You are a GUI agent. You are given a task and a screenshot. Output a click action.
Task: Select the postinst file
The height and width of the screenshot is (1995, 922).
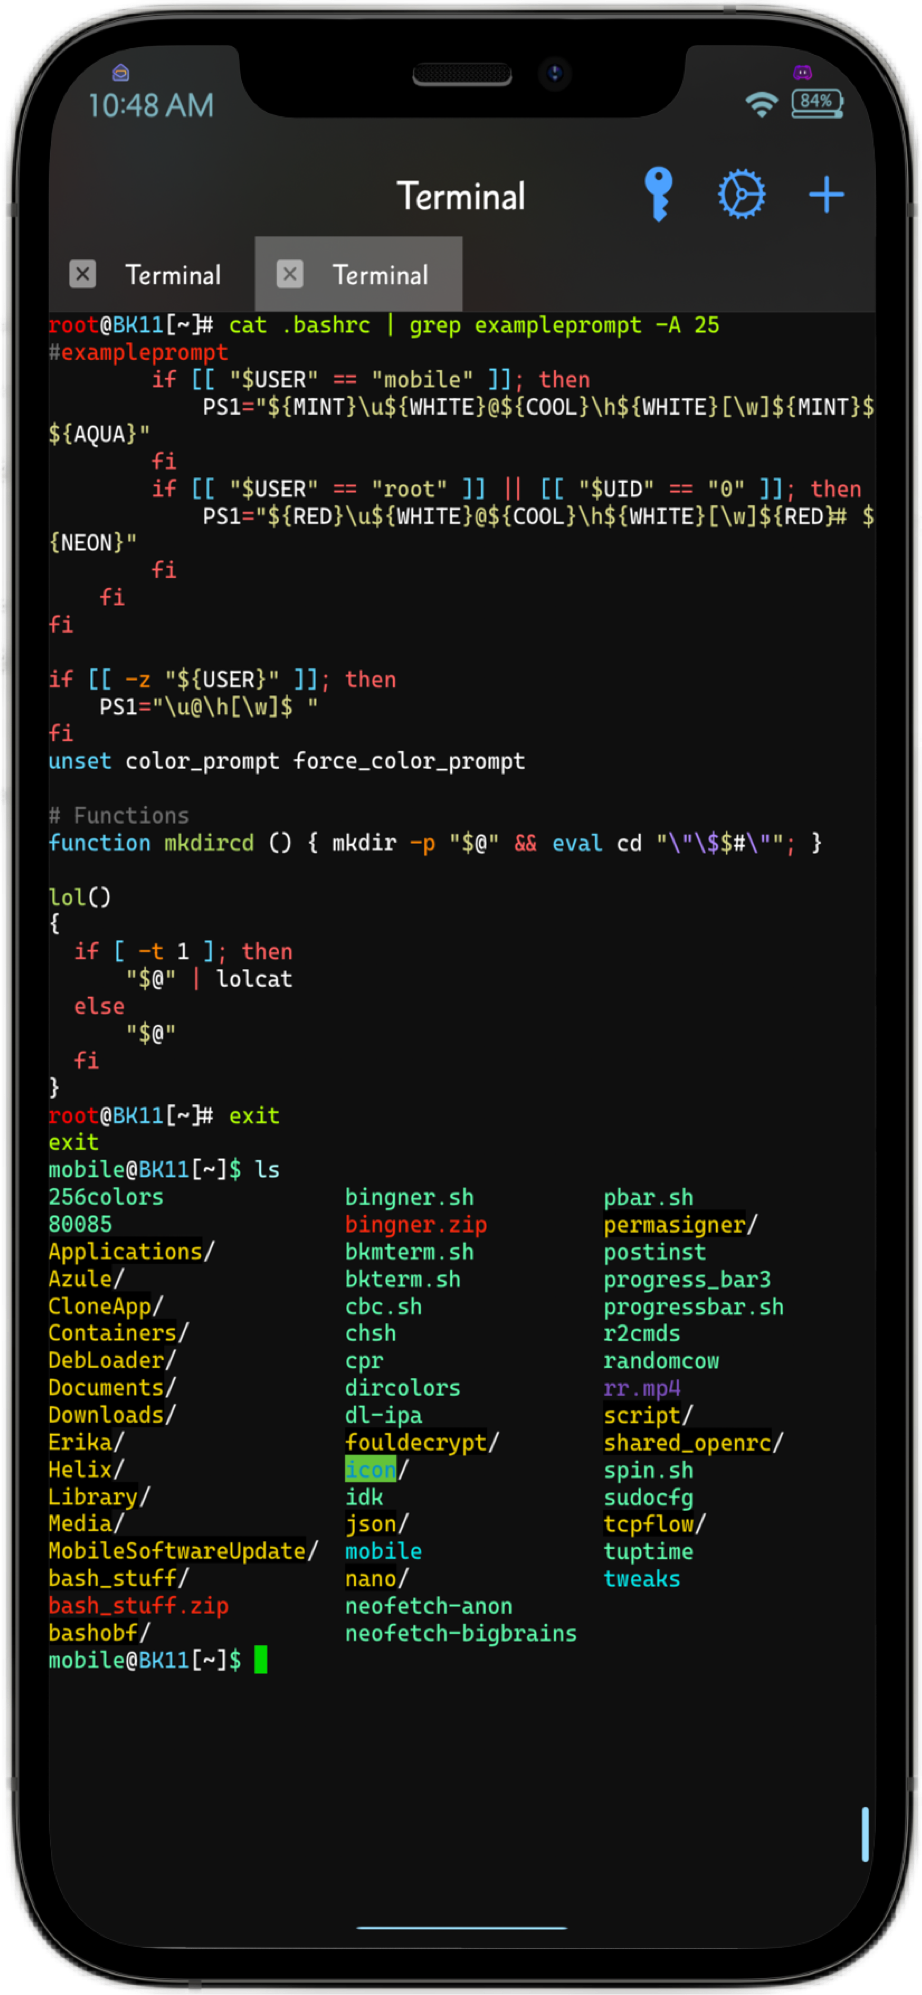[x=654, y=1251]
